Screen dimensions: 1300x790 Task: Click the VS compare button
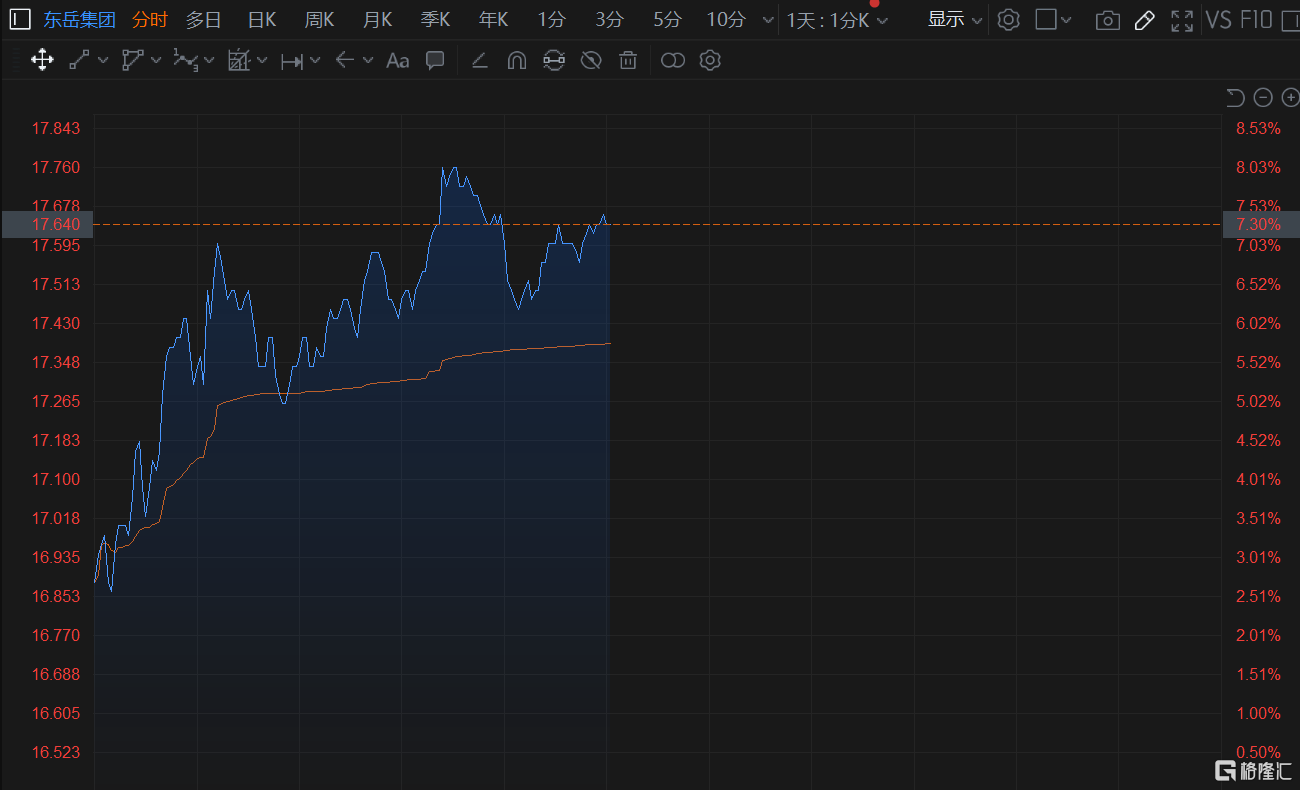[1219, 20]
